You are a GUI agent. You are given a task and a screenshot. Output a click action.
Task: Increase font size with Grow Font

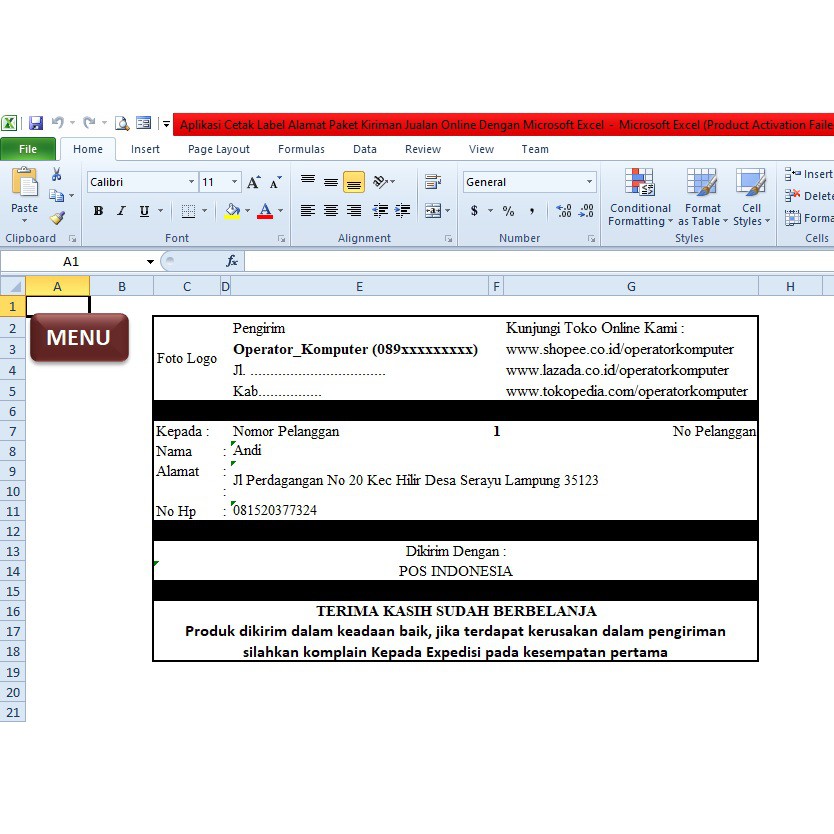pos(253,182)
